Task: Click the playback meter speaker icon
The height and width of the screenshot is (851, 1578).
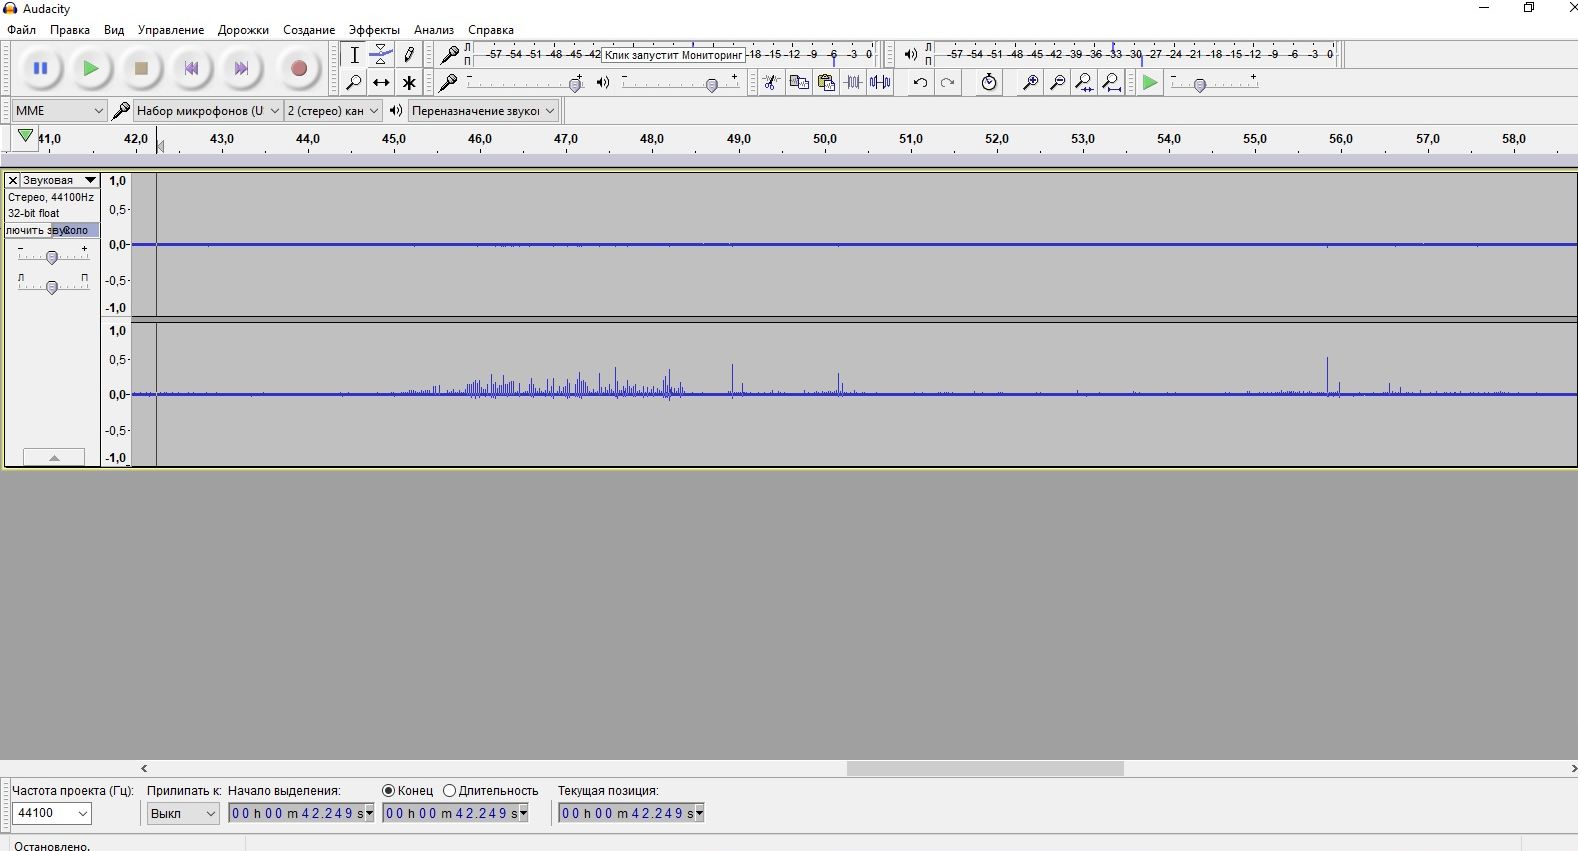Action: coord(910,55)
